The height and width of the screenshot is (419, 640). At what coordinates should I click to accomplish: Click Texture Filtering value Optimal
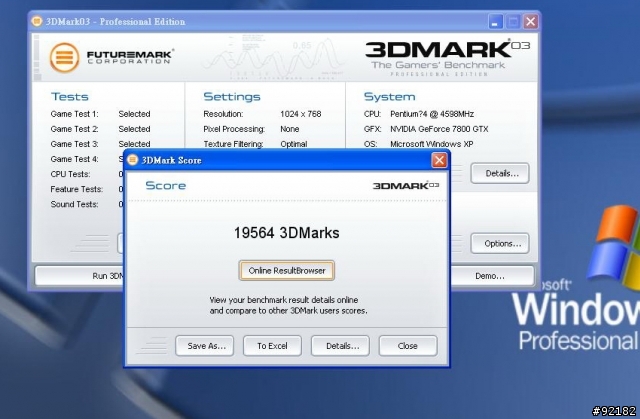(293, 144)
